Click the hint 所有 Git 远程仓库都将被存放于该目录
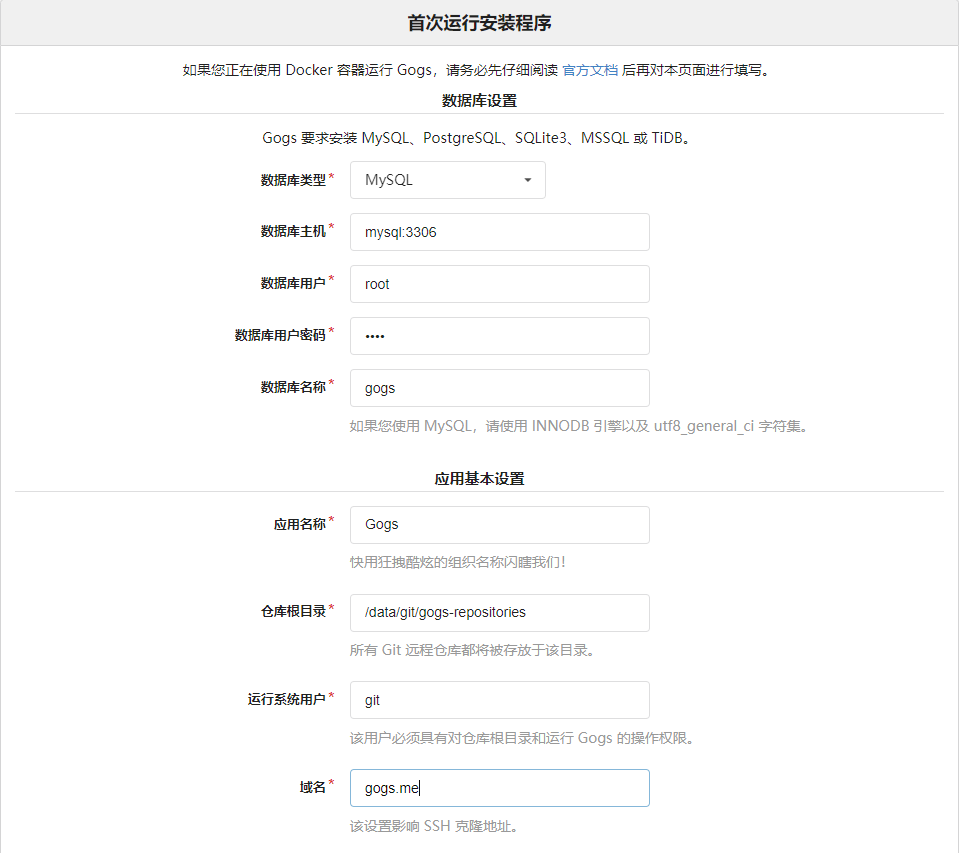 coord(472,650)
